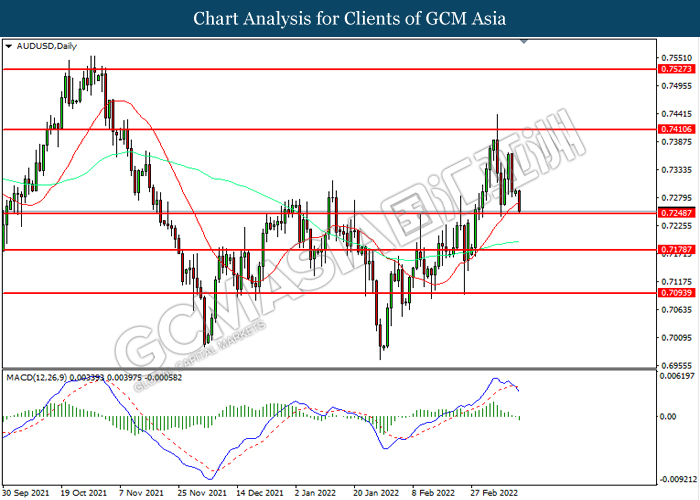Click the 14 Dec 2021 date label
Screen dimensions: 700x500
260,493
